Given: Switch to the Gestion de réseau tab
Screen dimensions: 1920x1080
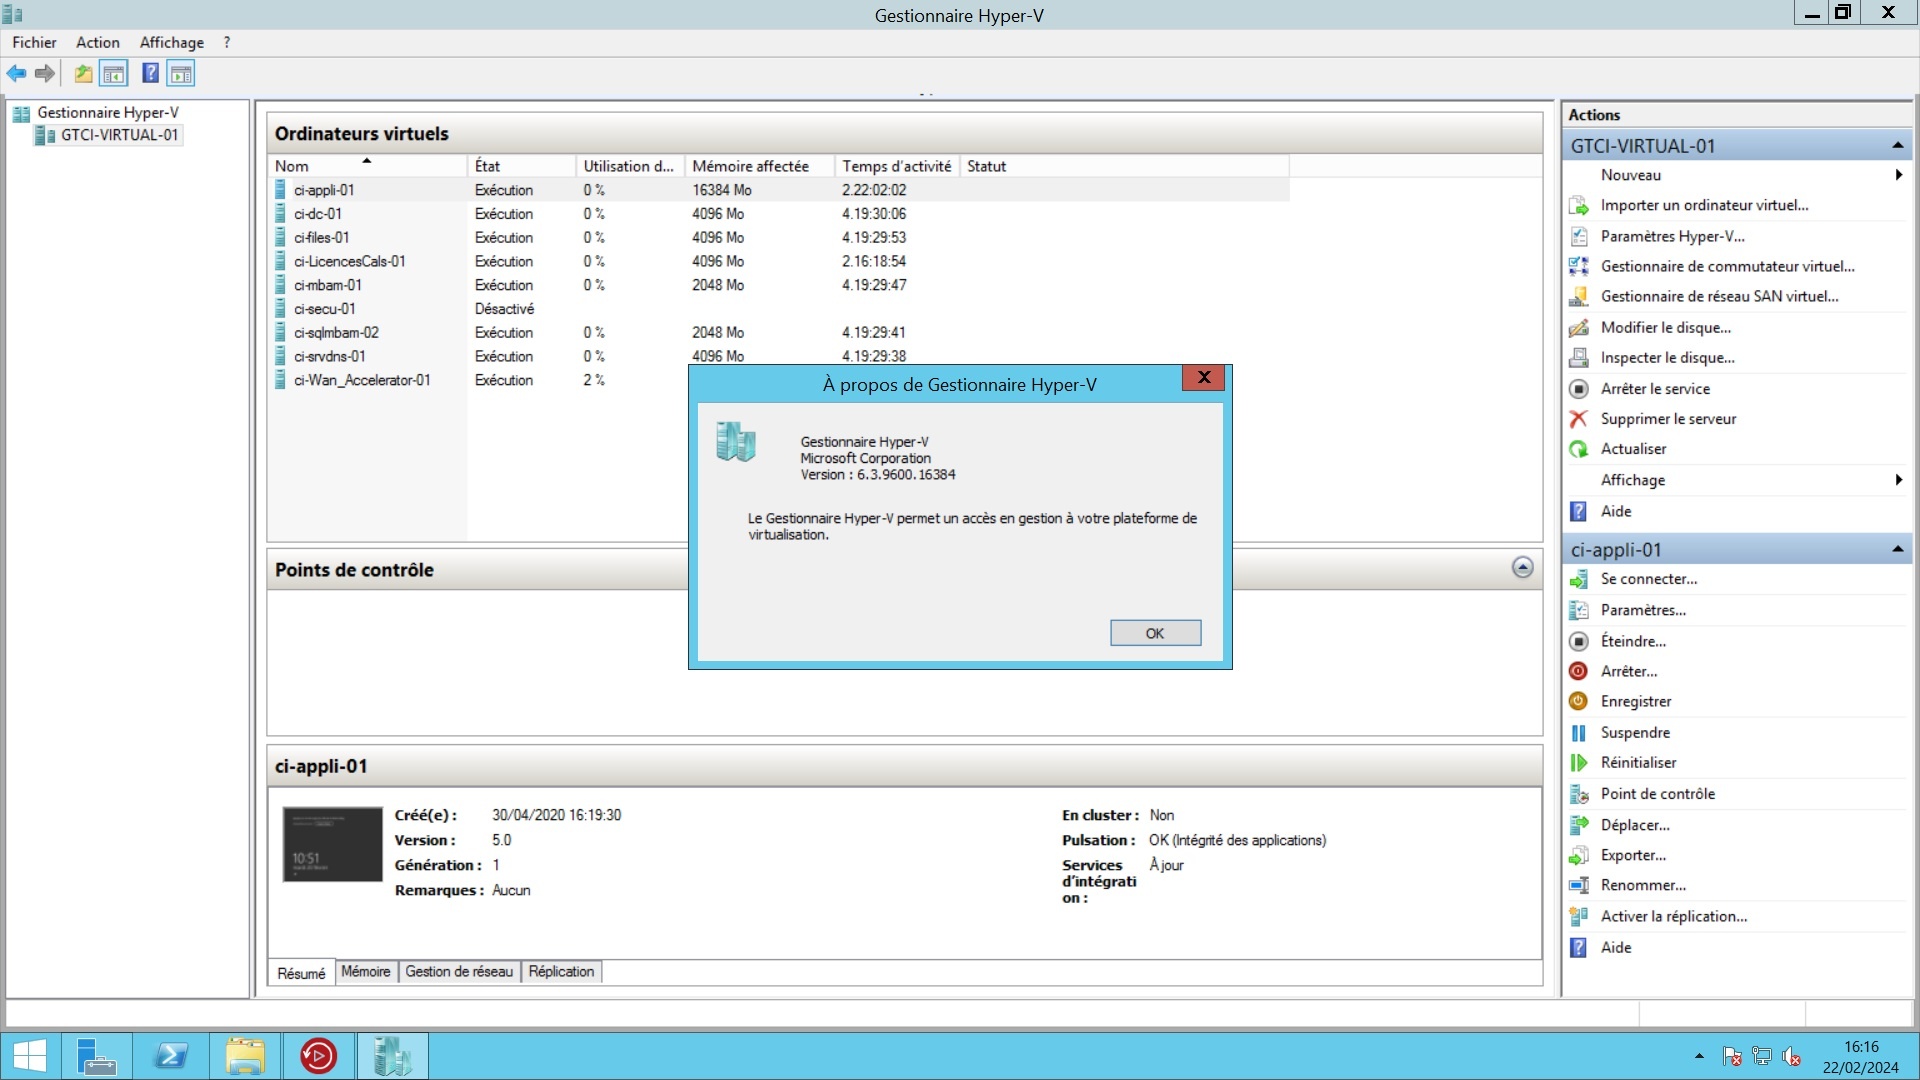Looking at the screenshot, I should (459, 971).
